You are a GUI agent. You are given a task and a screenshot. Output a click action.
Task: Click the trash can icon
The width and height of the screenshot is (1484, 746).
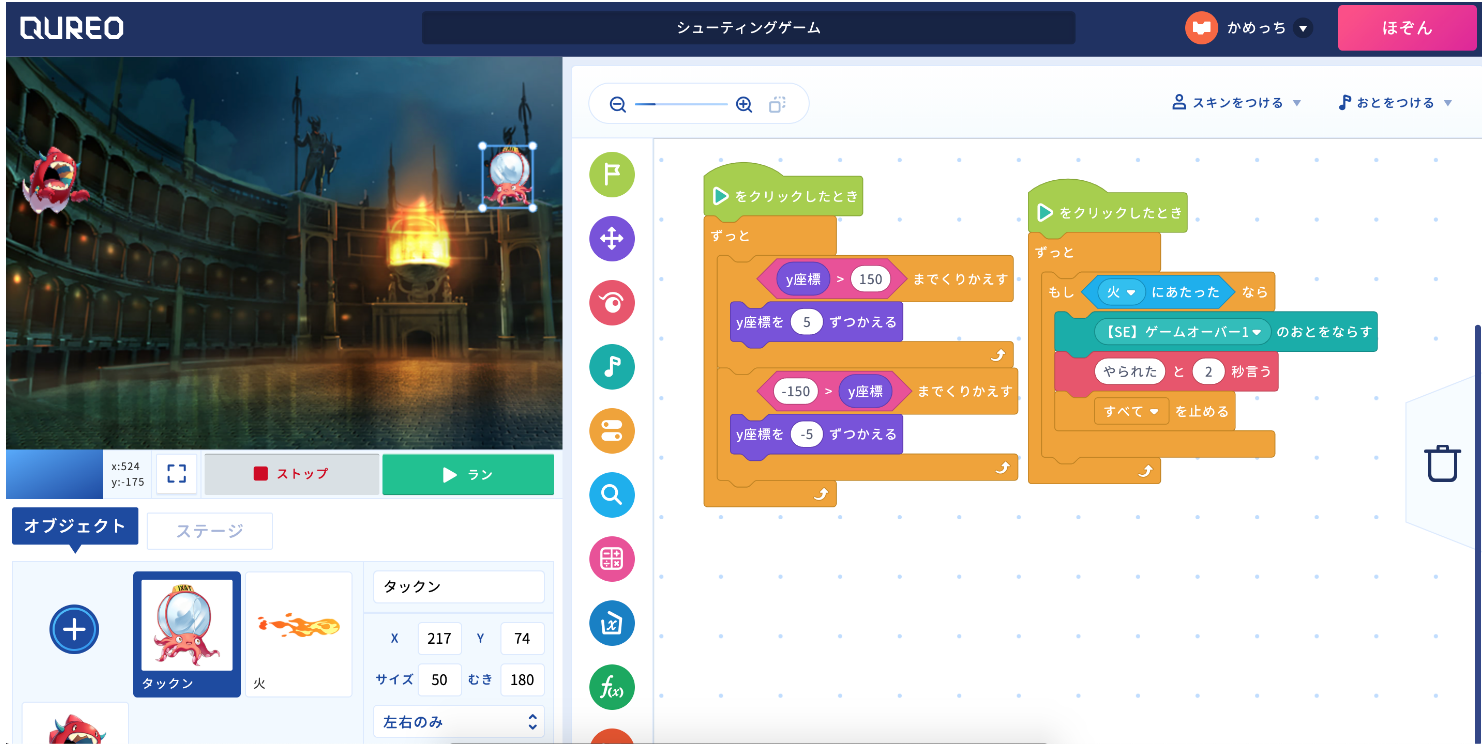tap(1443, 464)
